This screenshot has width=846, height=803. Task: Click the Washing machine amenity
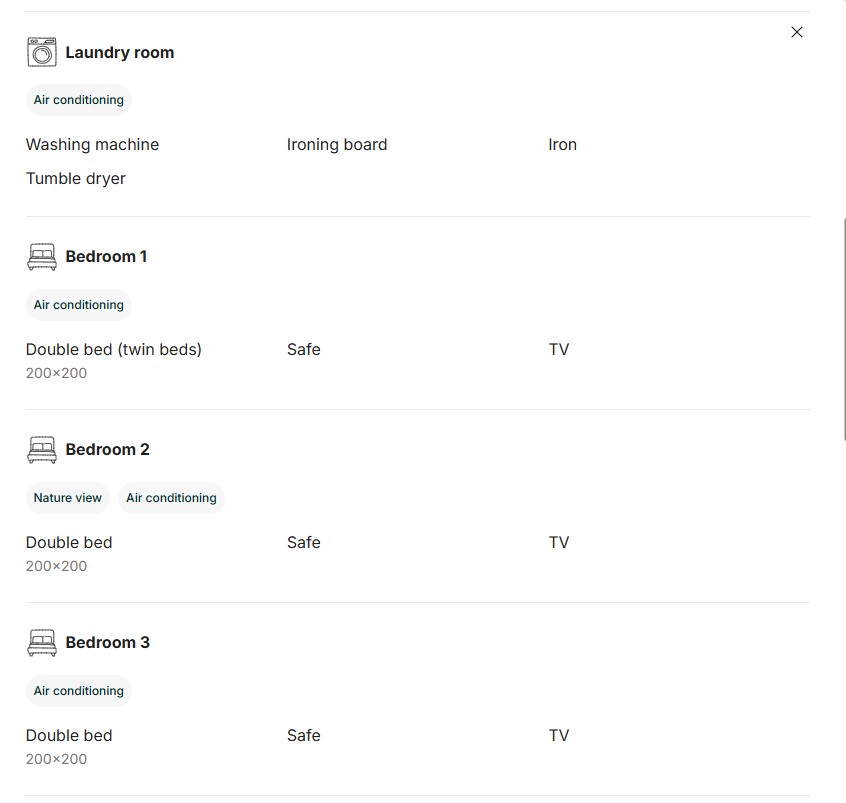(92, 145)
